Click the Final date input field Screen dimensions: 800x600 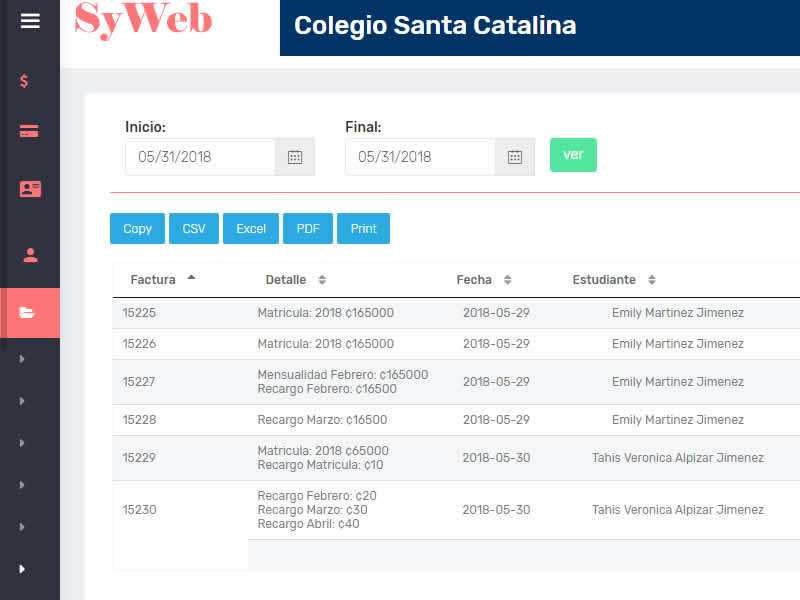pyautogui.click(x=420, y=157)
